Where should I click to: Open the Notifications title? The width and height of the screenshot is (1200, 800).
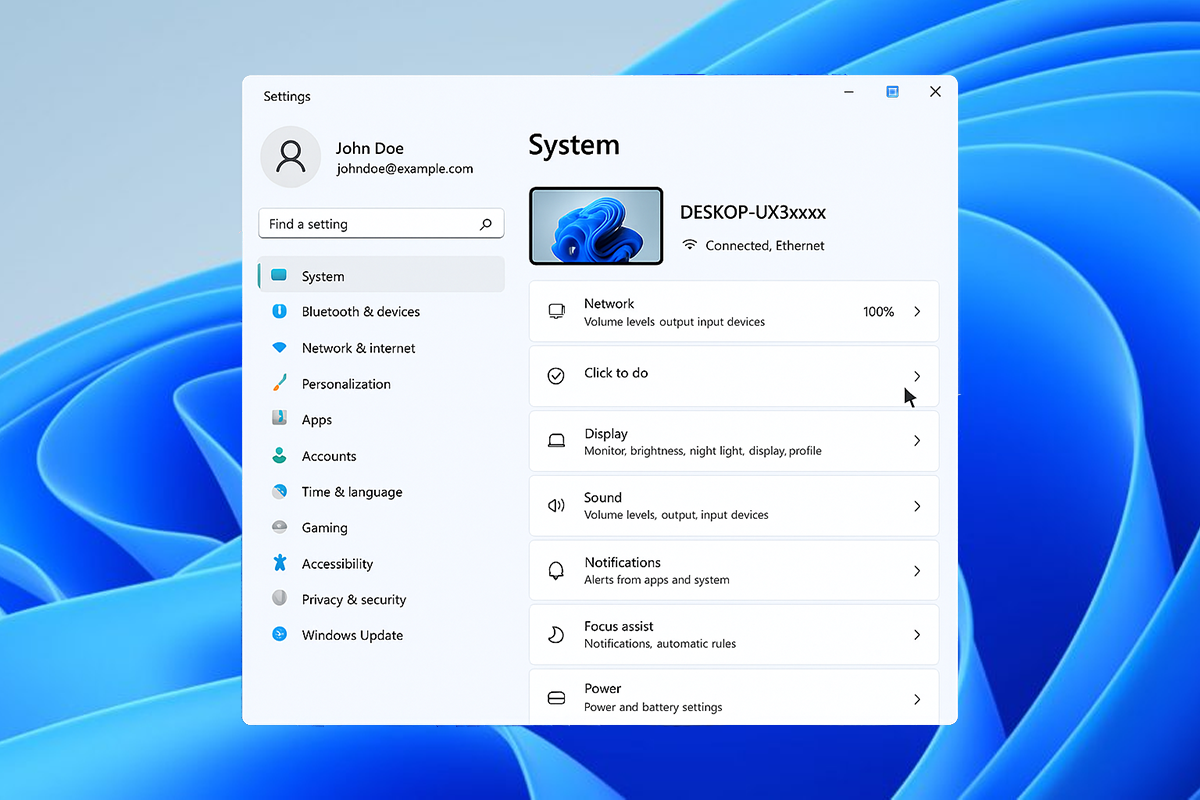point(622,562)
